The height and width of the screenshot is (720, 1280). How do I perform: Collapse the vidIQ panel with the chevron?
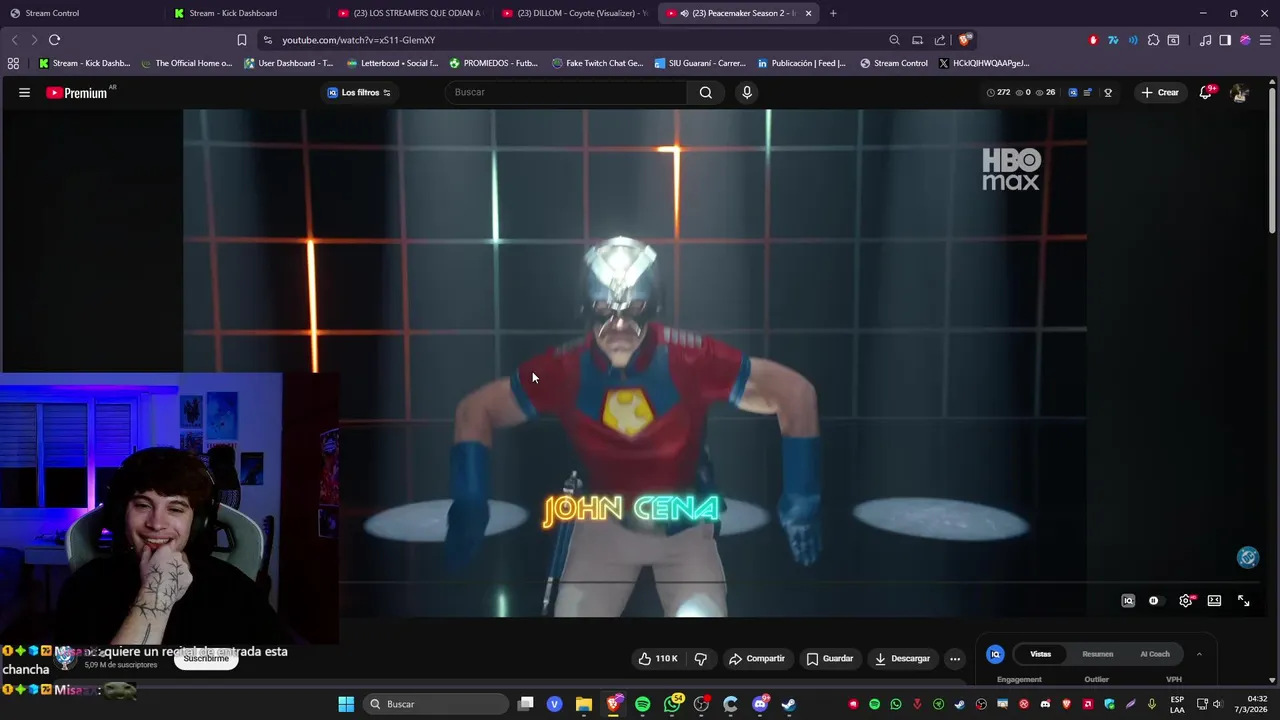(x=1199, y=654)
